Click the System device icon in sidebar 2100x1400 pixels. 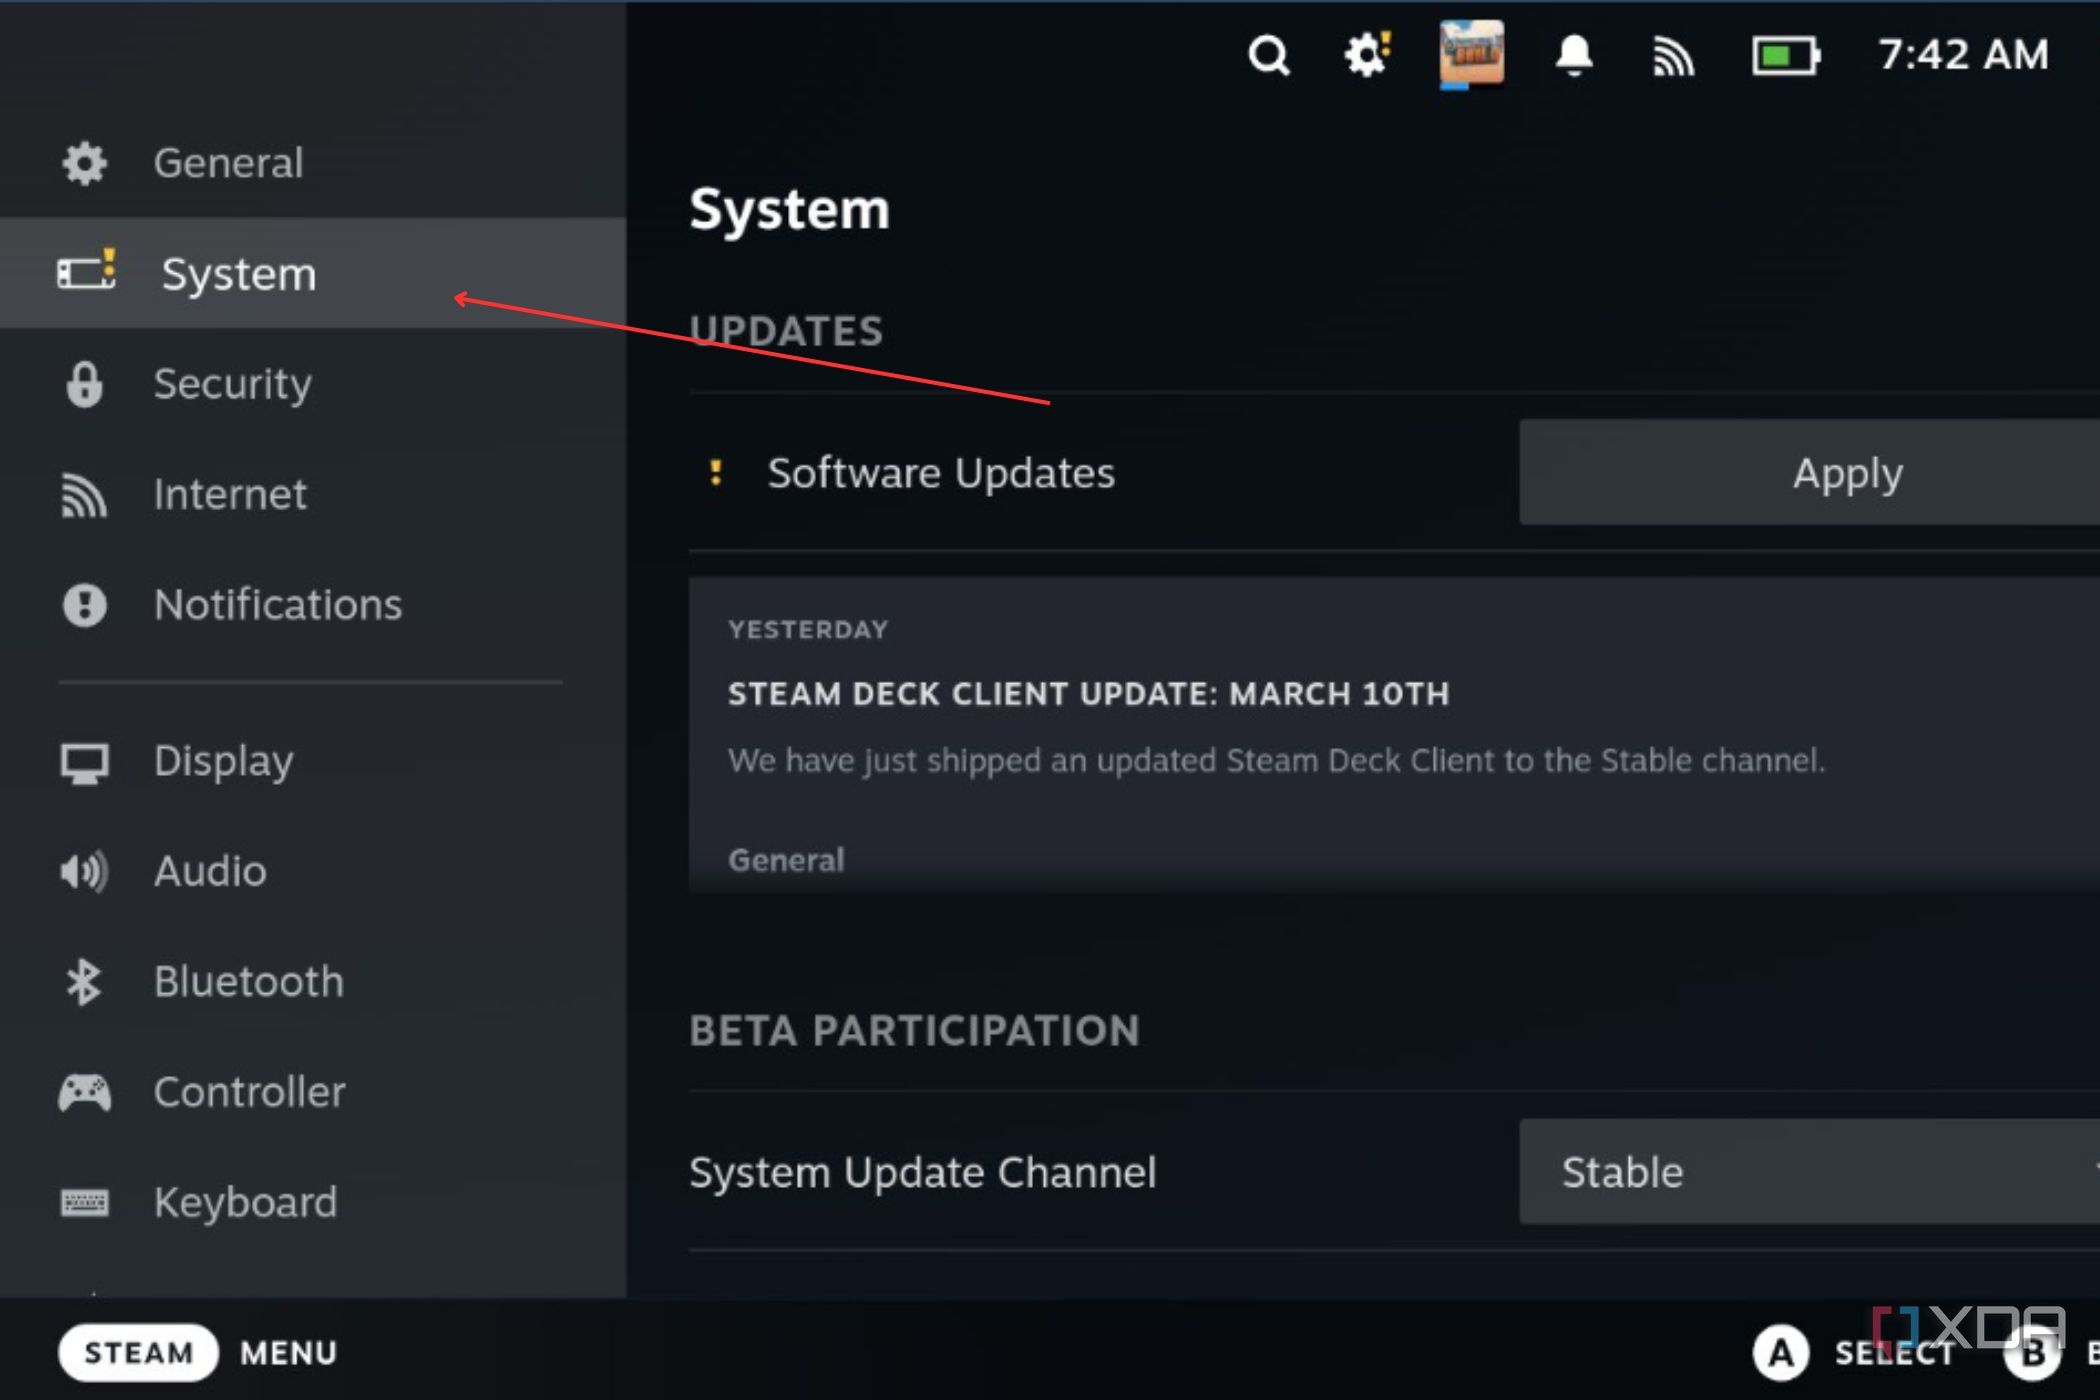coord(86,271)
